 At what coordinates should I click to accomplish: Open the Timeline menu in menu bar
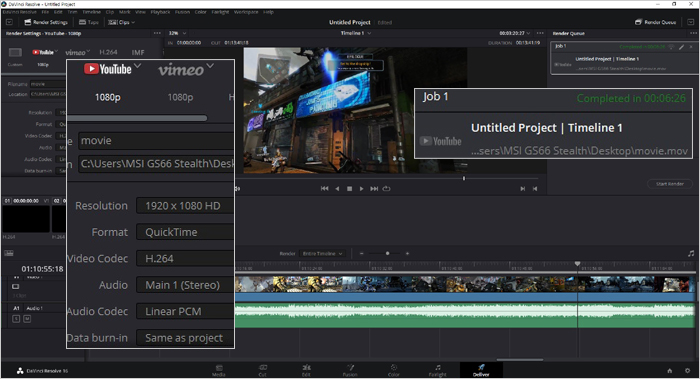[x=92, y=12]
